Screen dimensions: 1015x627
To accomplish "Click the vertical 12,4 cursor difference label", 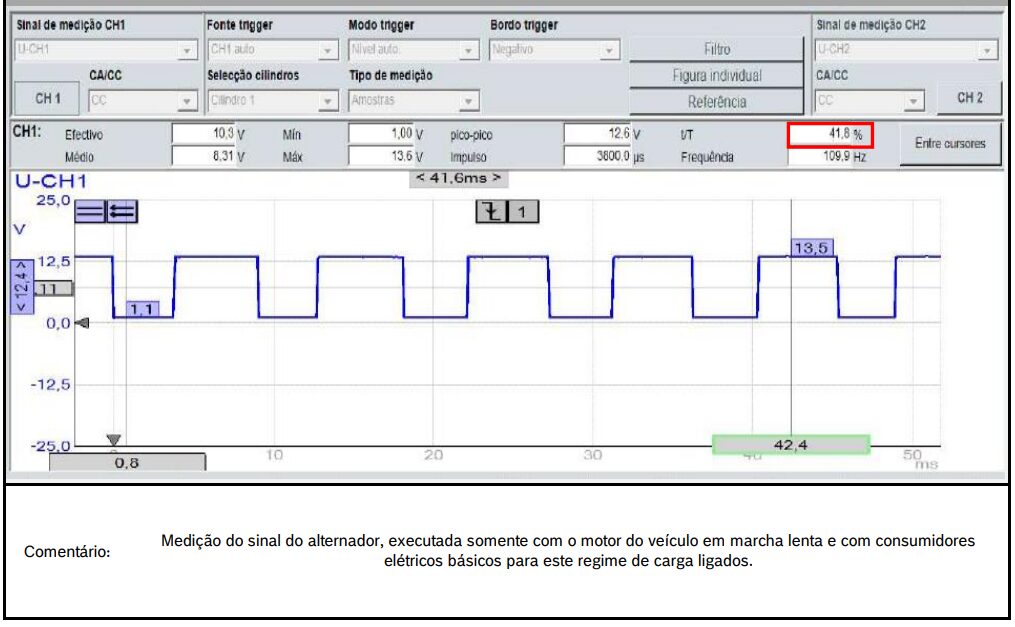I will tap(17, 286).
